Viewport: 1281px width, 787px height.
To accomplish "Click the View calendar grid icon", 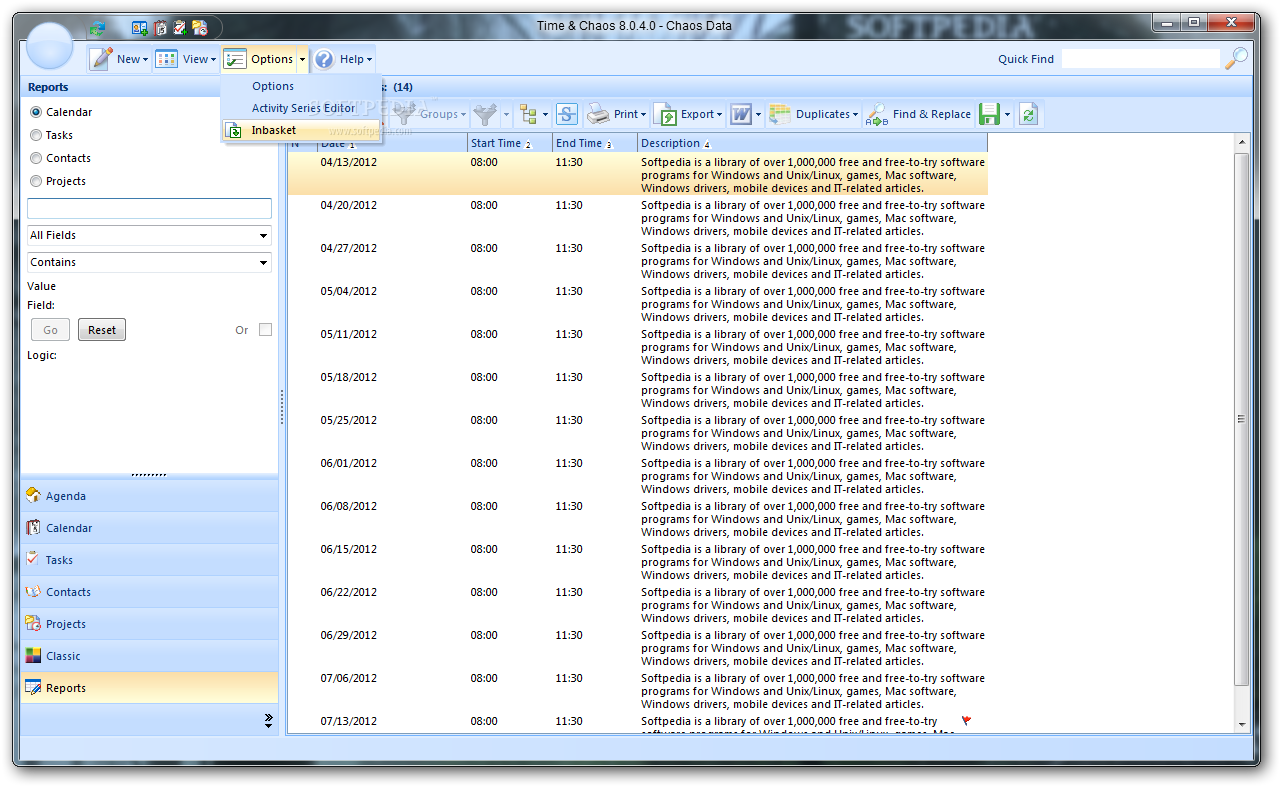I will [167, 59].
